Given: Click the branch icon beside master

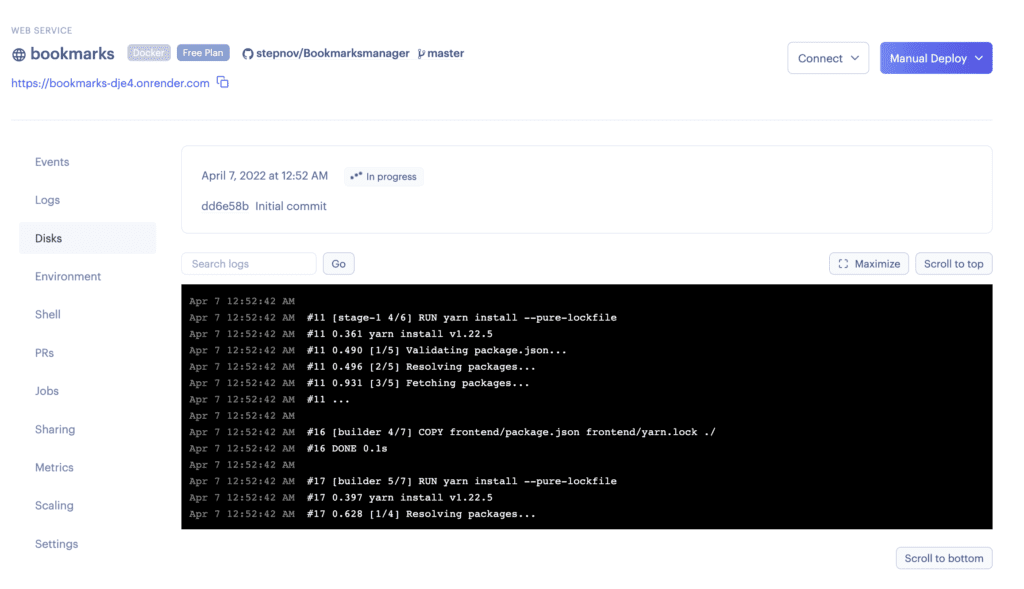Looking at the screenshot, I should [421, 54].
